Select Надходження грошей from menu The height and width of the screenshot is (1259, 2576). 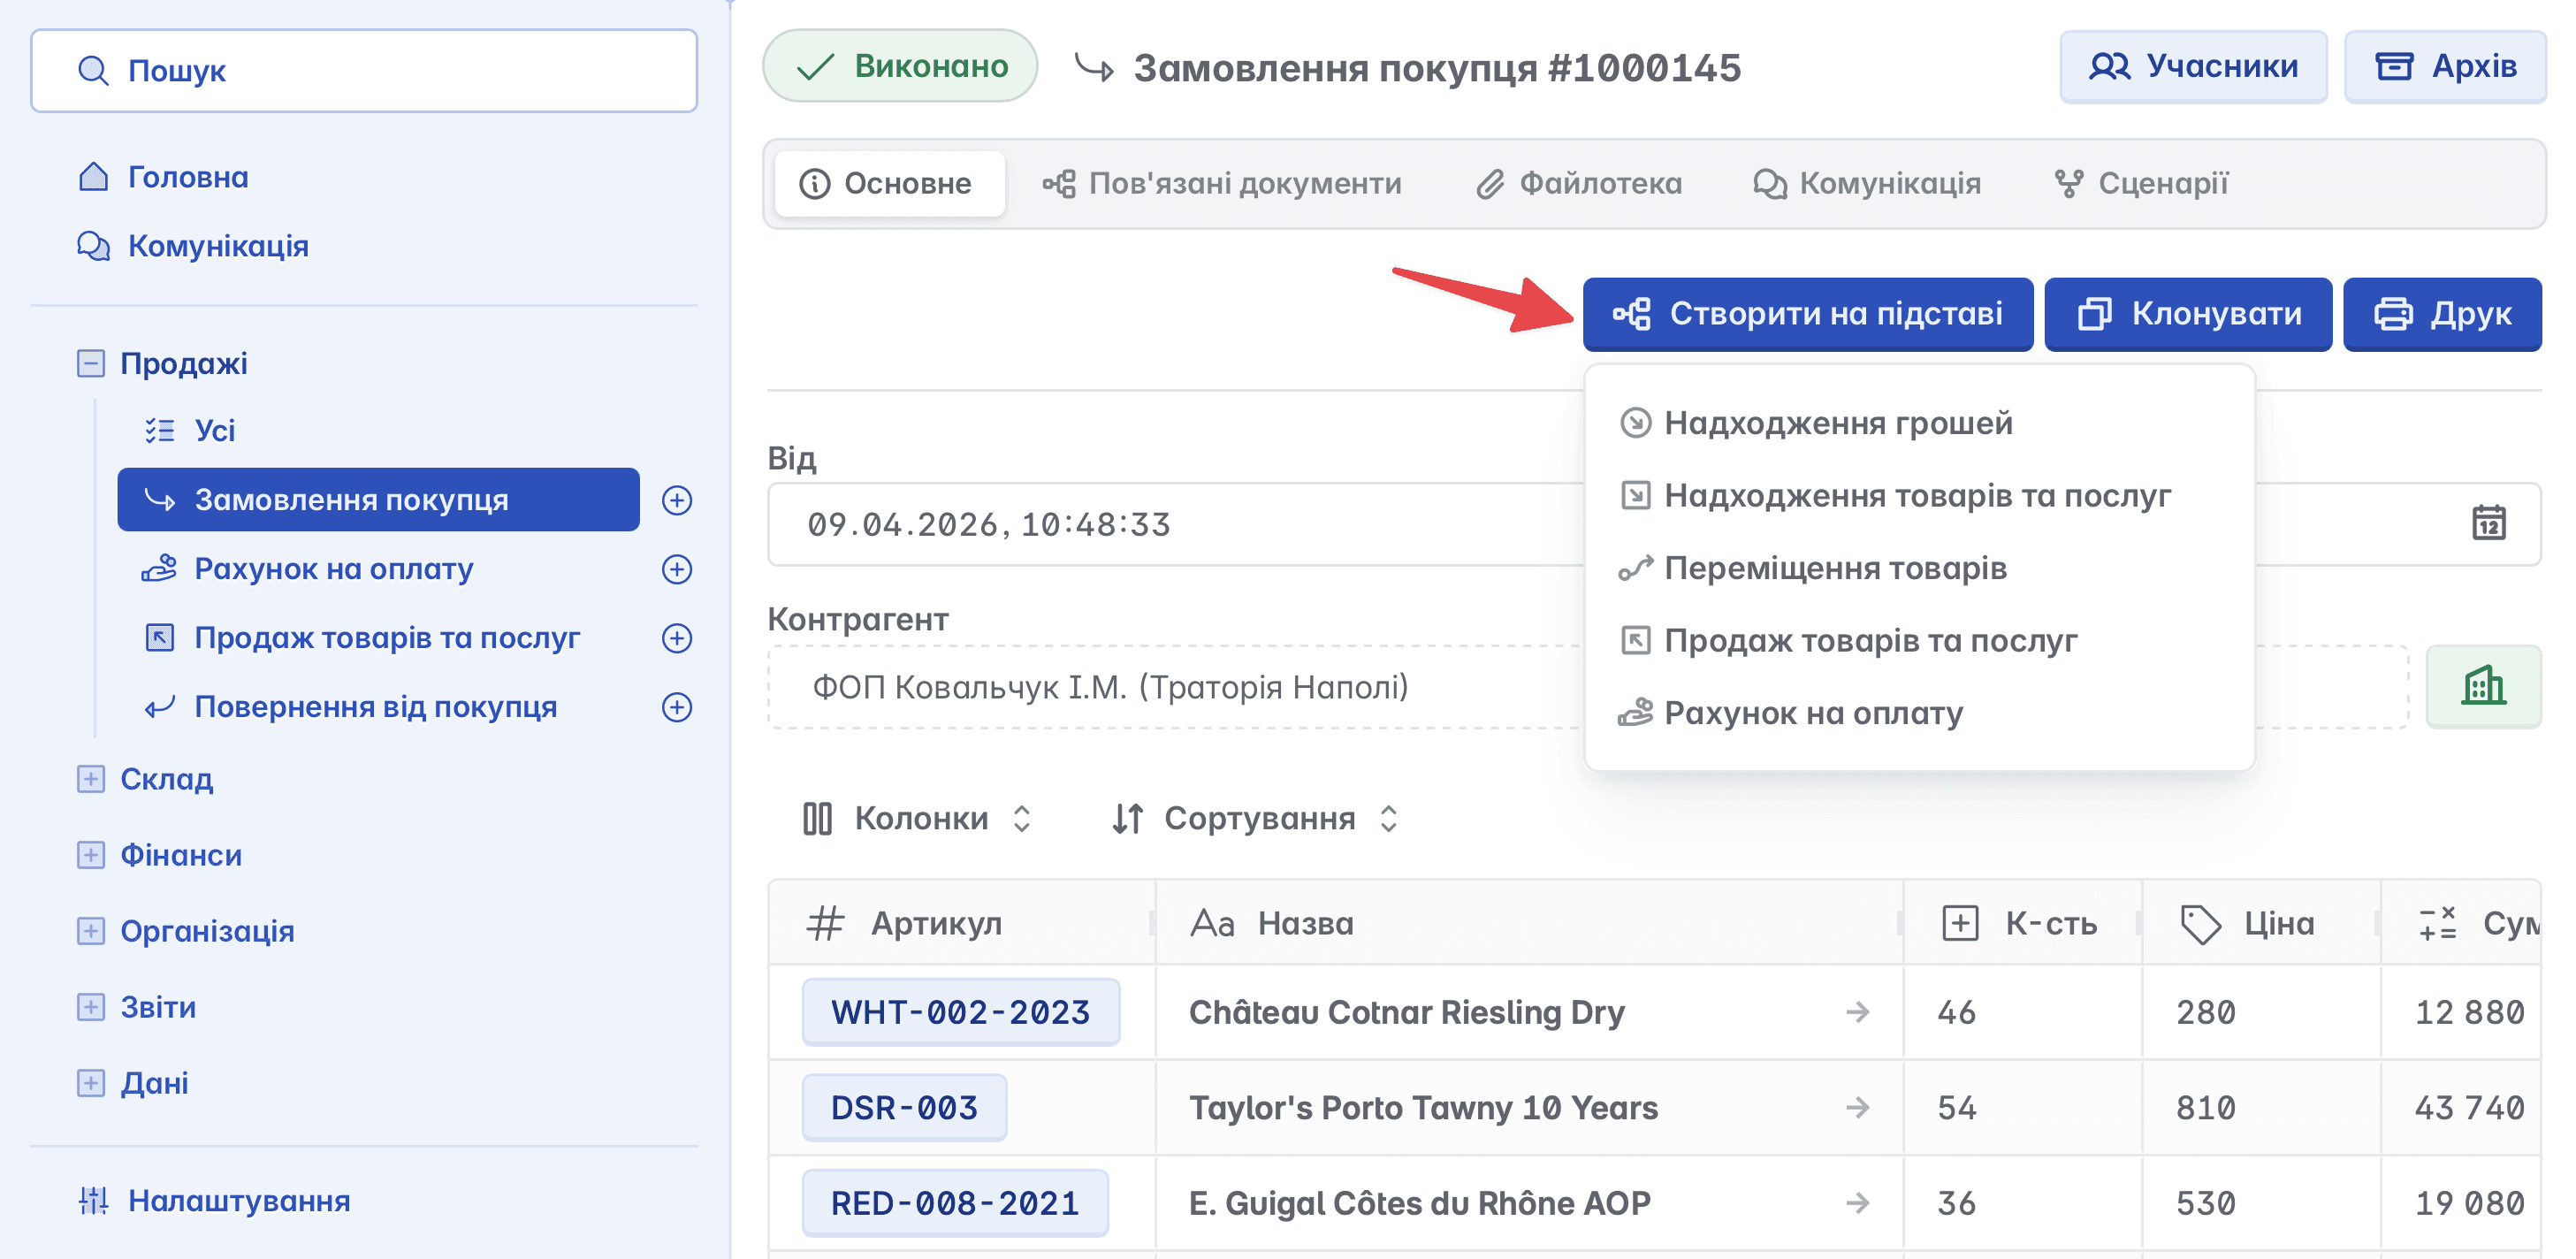(1837, 423)
